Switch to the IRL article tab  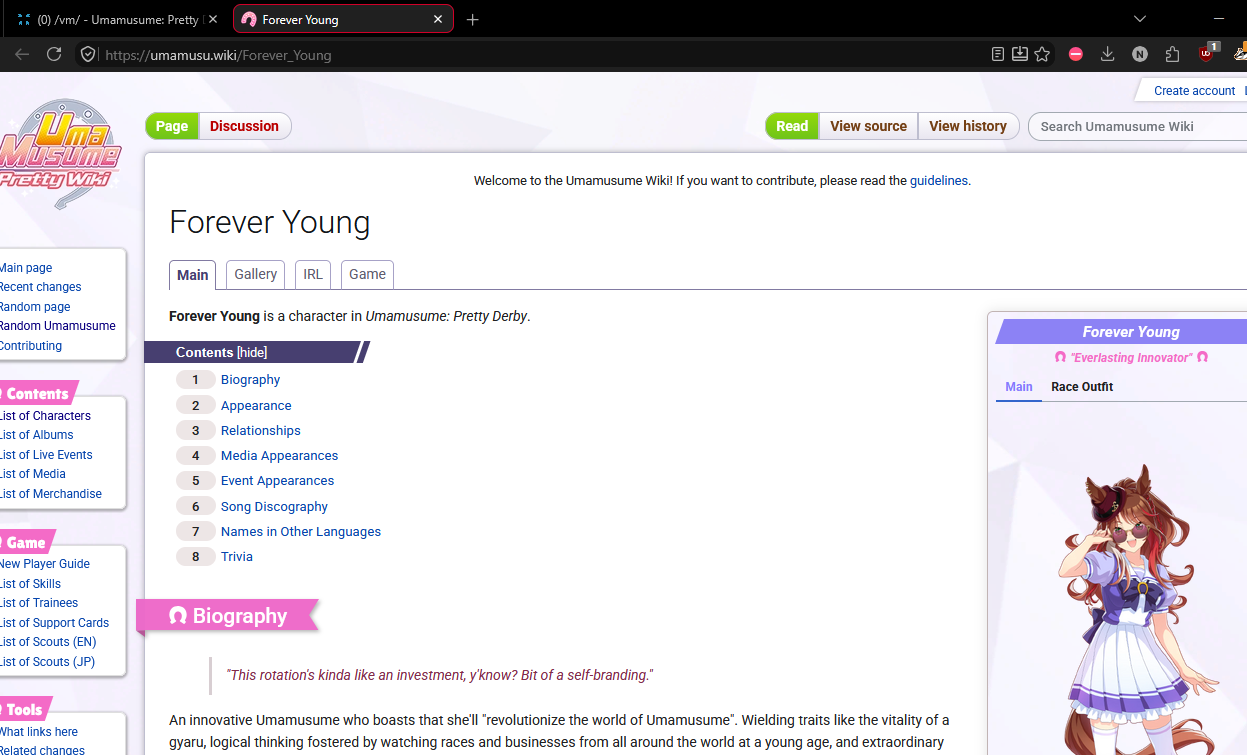tap(313, 274)
